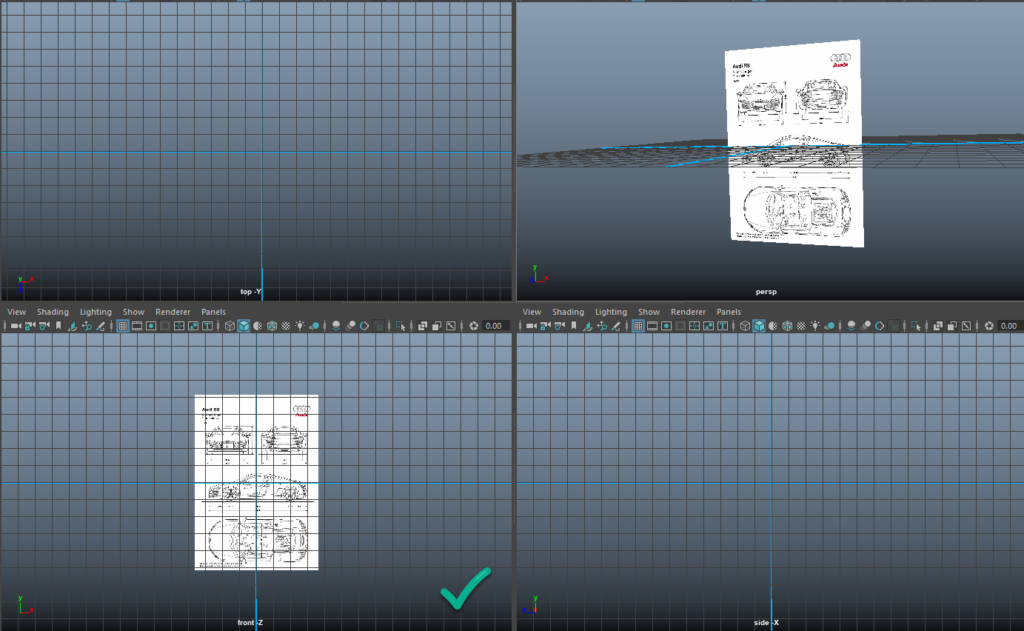
Task: Click Use All Lights in front view toolbar
Action: 300,326
